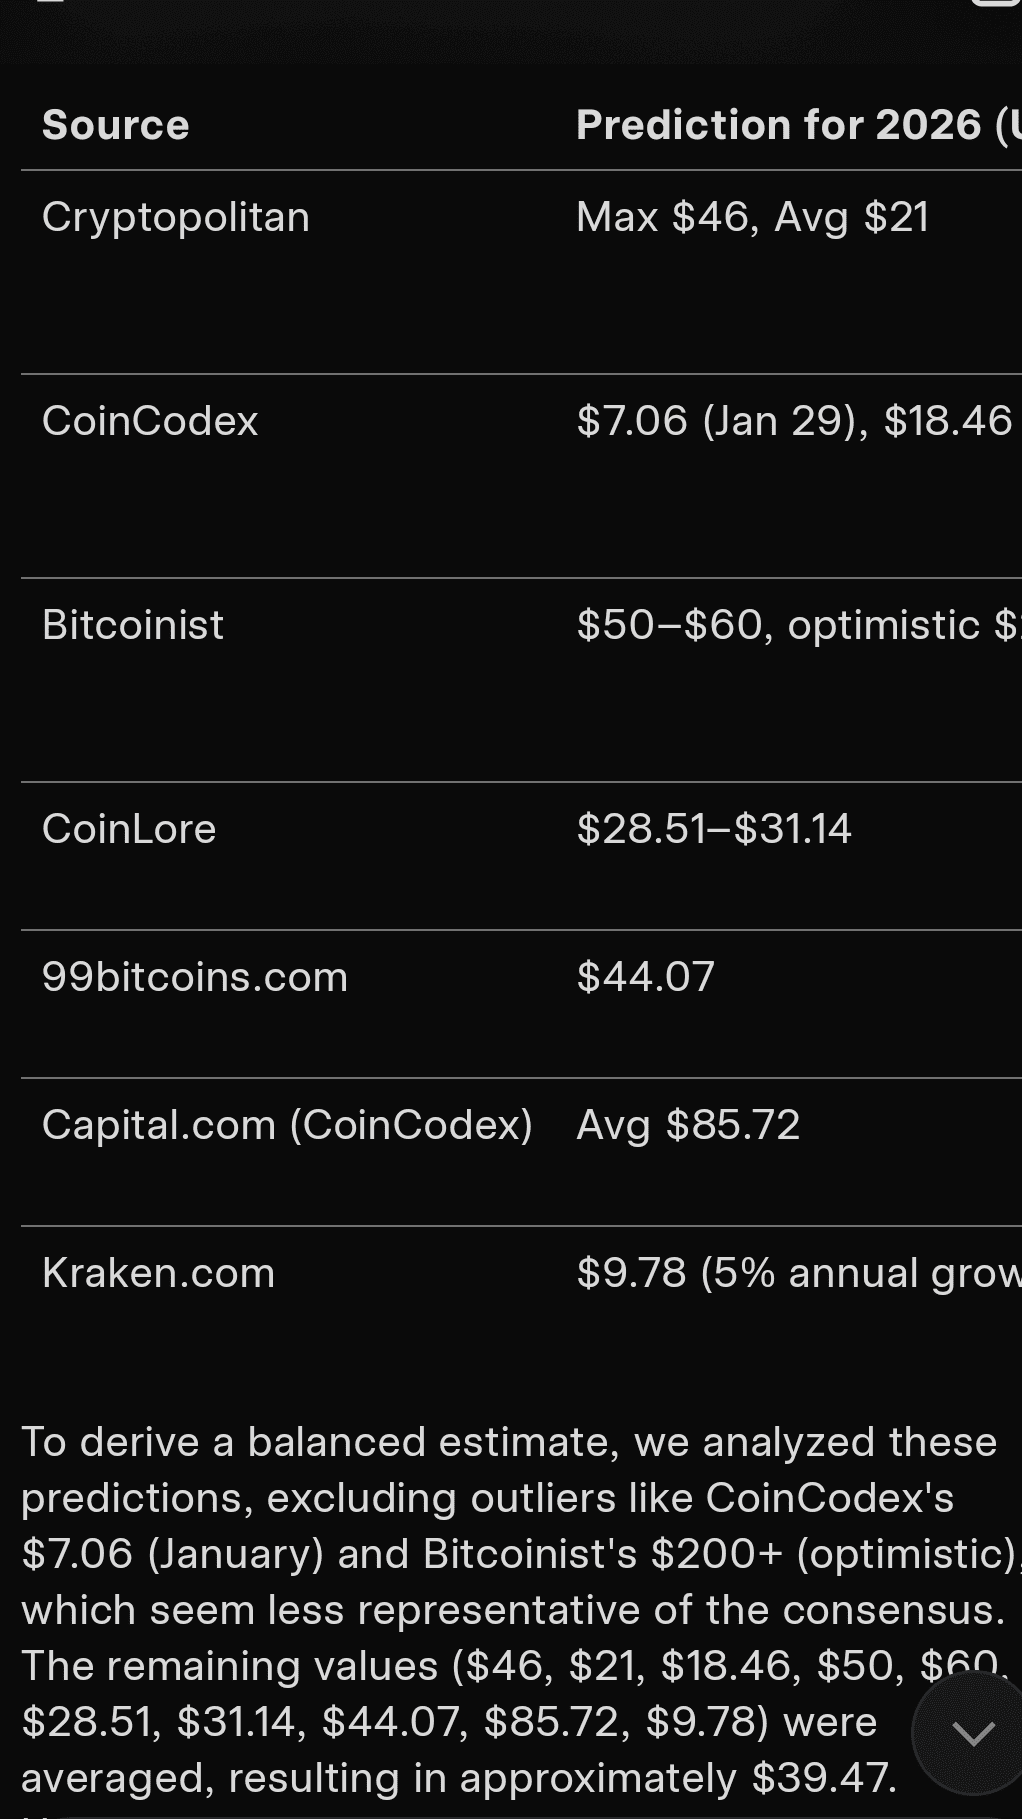Screen dimensions: 1022x1819
Task: Select the CoinLore source cell
Action: [129, 829]
